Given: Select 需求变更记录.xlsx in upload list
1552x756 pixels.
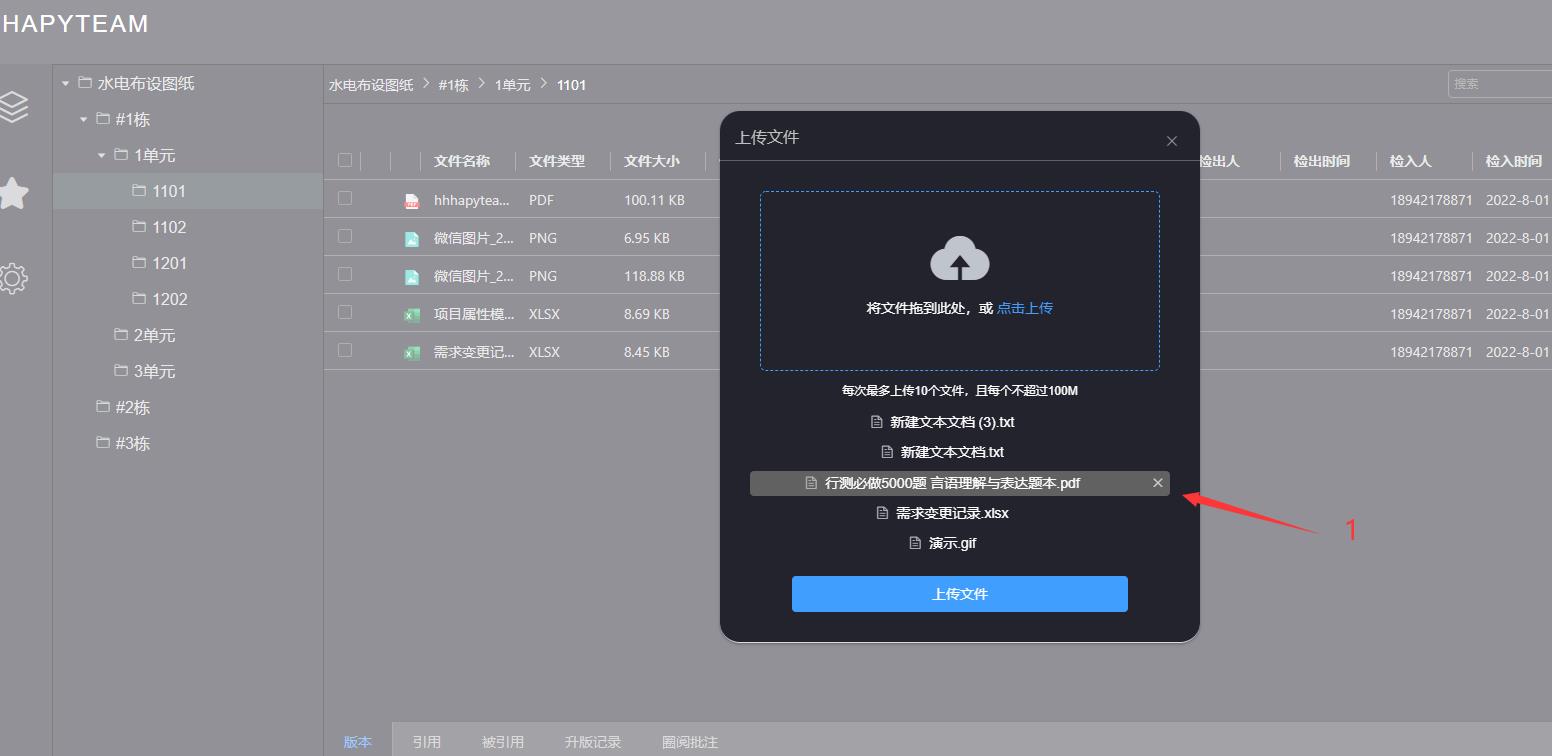Looking at the screenshot, I should (x=952, y=513).
